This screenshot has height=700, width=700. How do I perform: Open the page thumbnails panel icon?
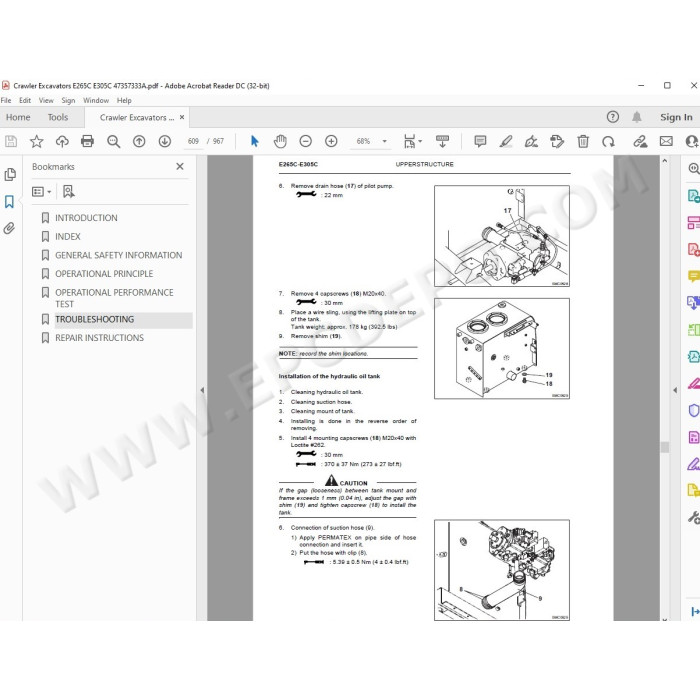[10, 175]
